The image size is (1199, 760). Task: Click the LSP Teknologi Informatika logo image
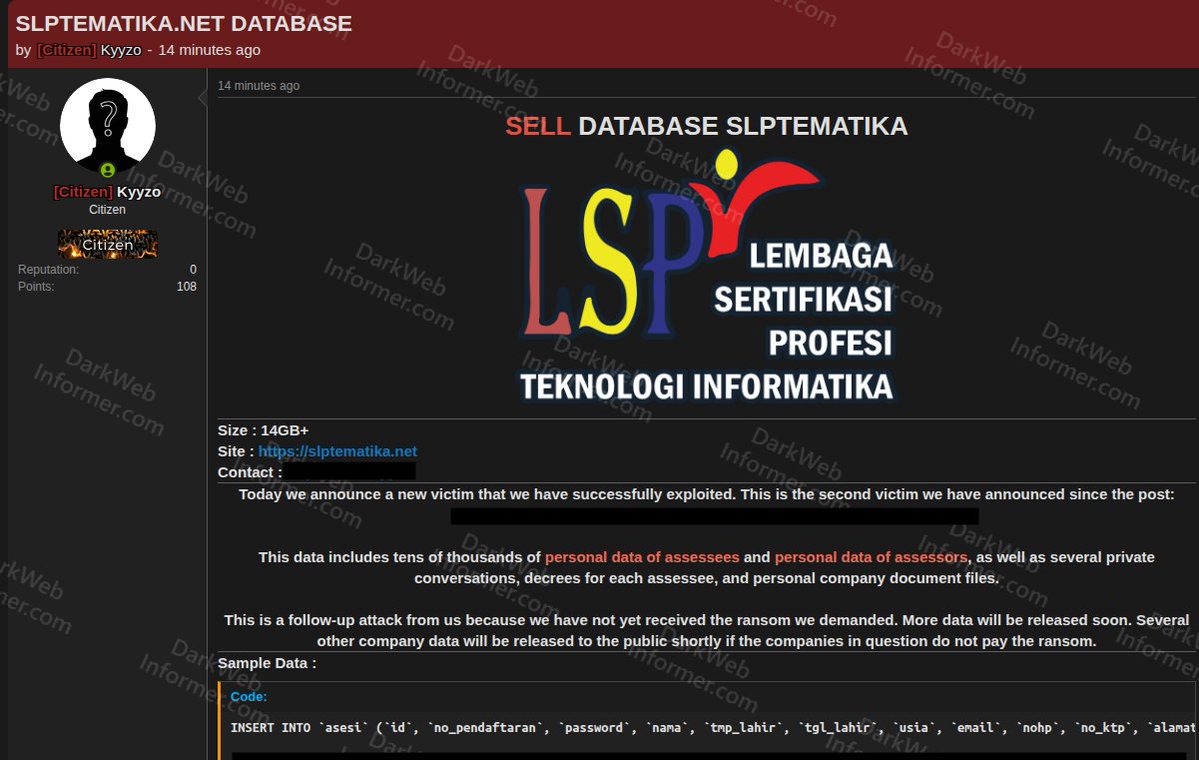pyautogui.click(x=707, y=277)
